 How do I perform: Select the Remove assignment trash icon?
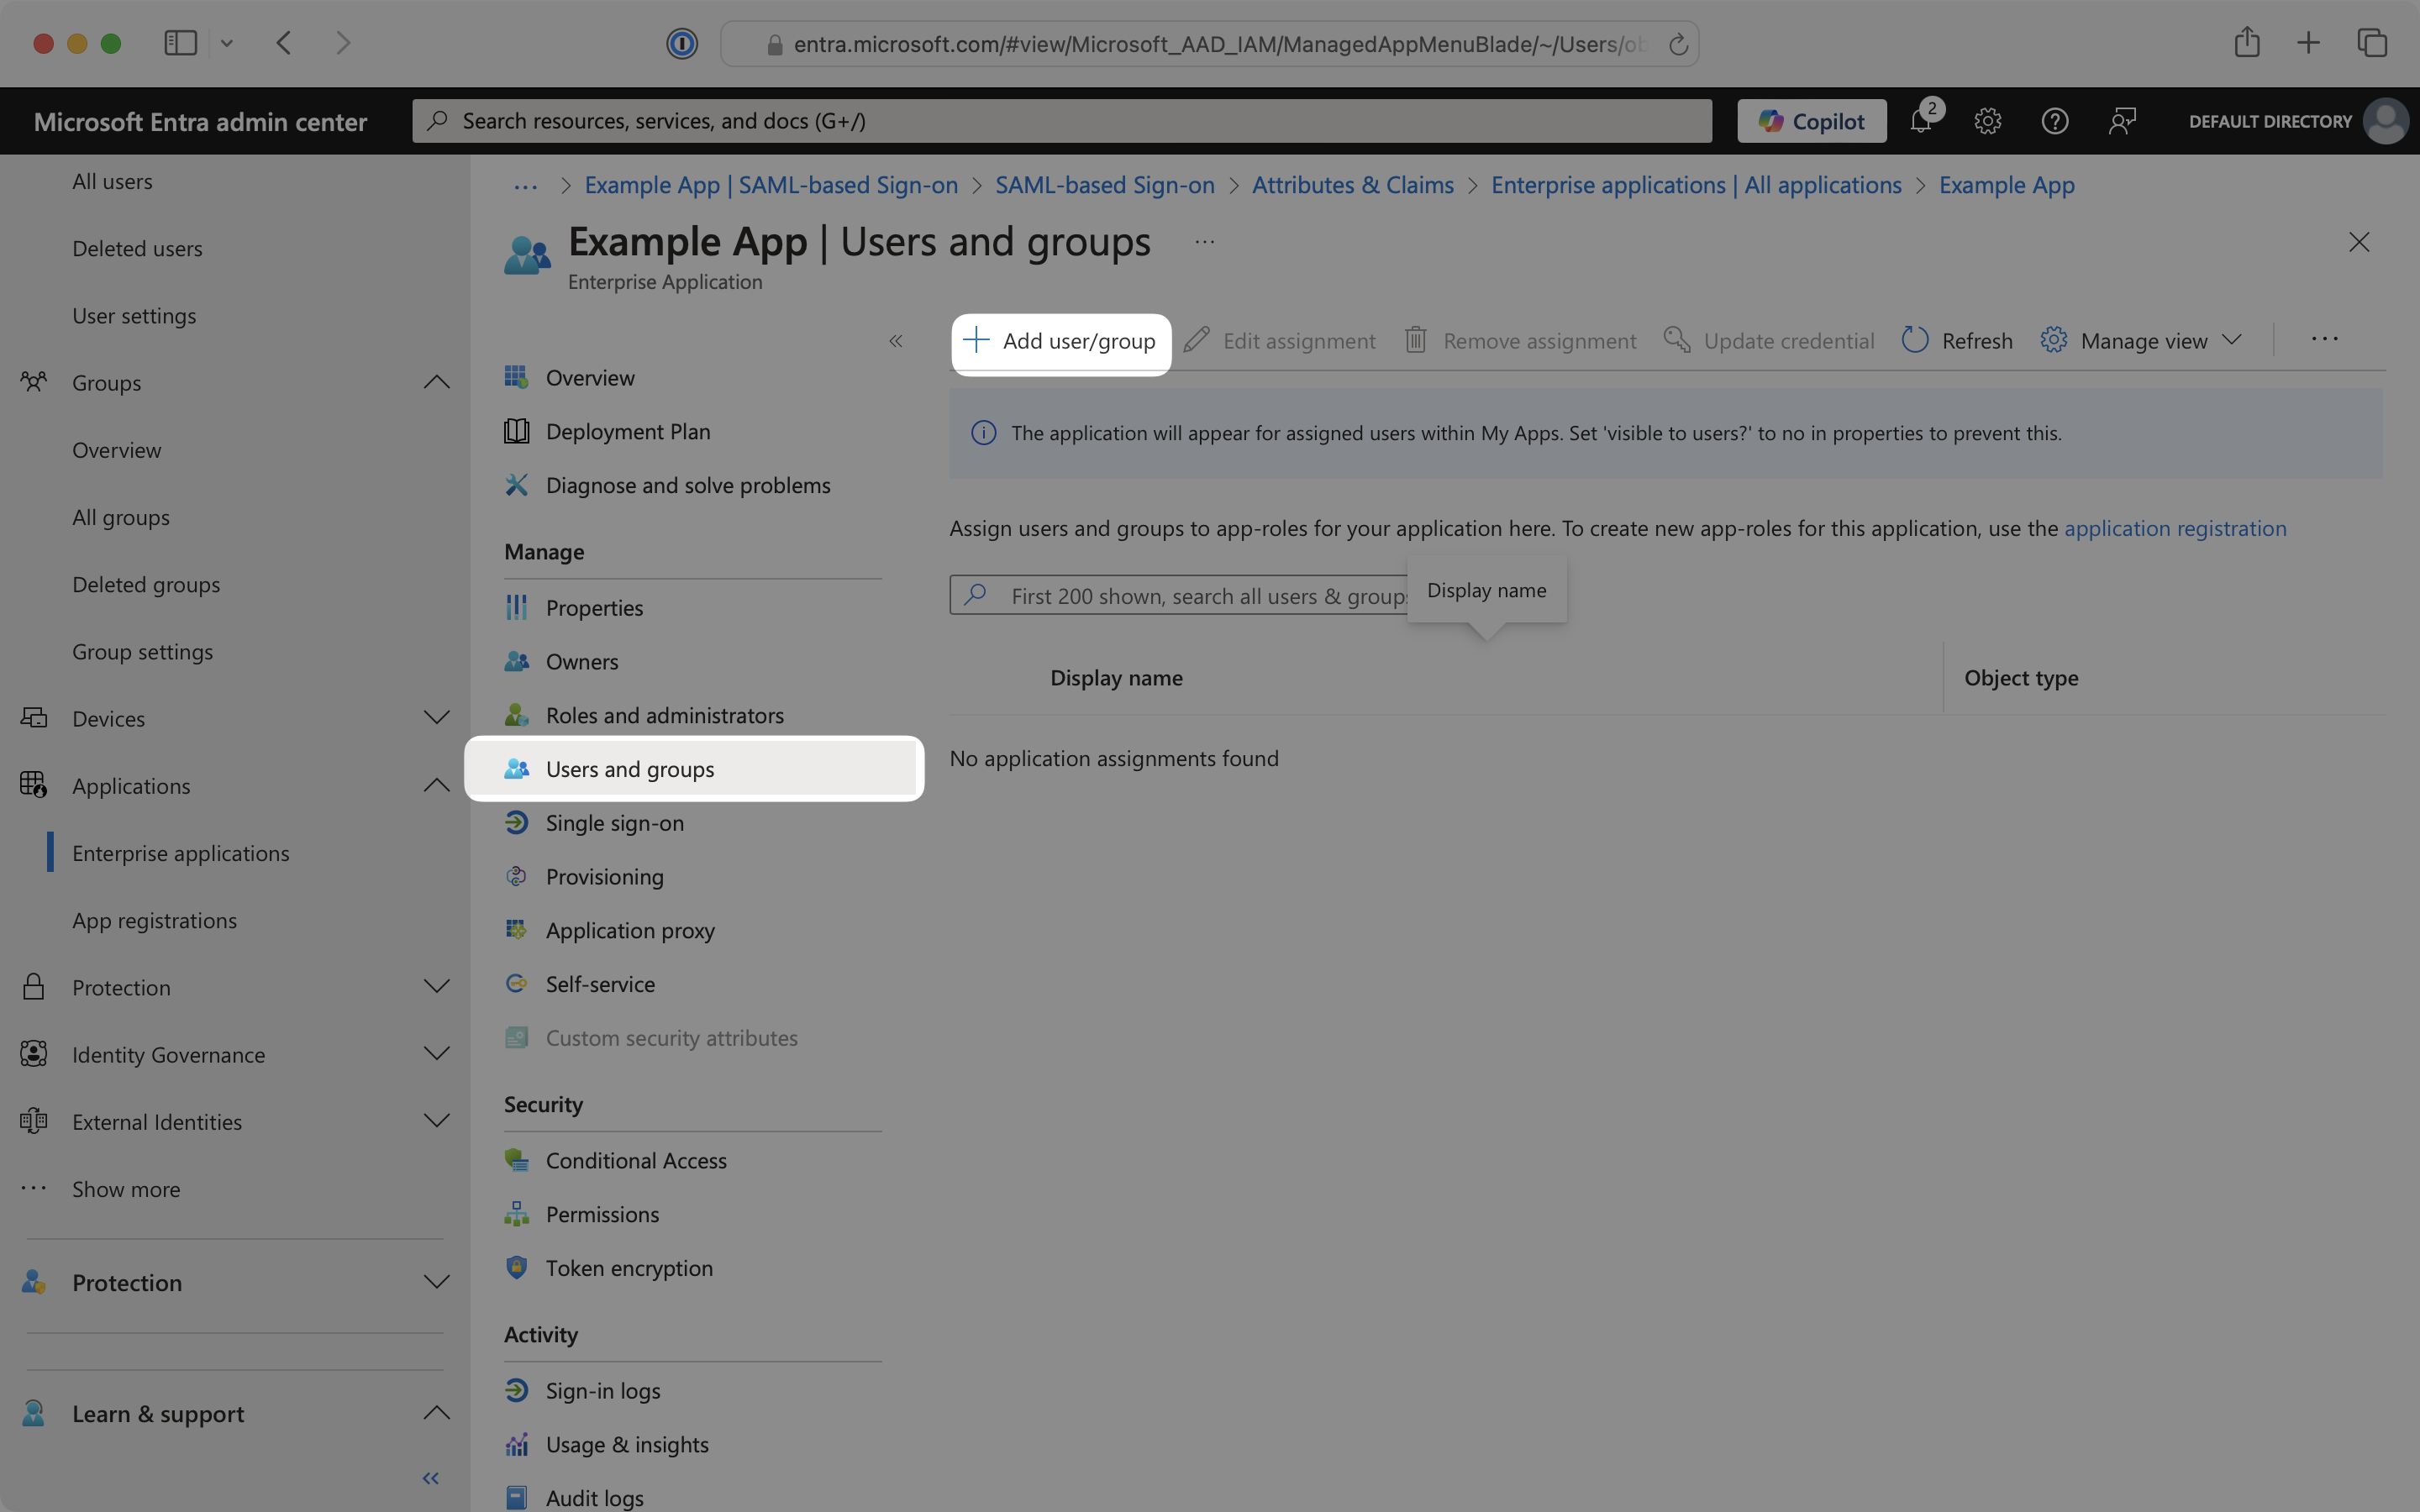click(x=1416, y=340)
